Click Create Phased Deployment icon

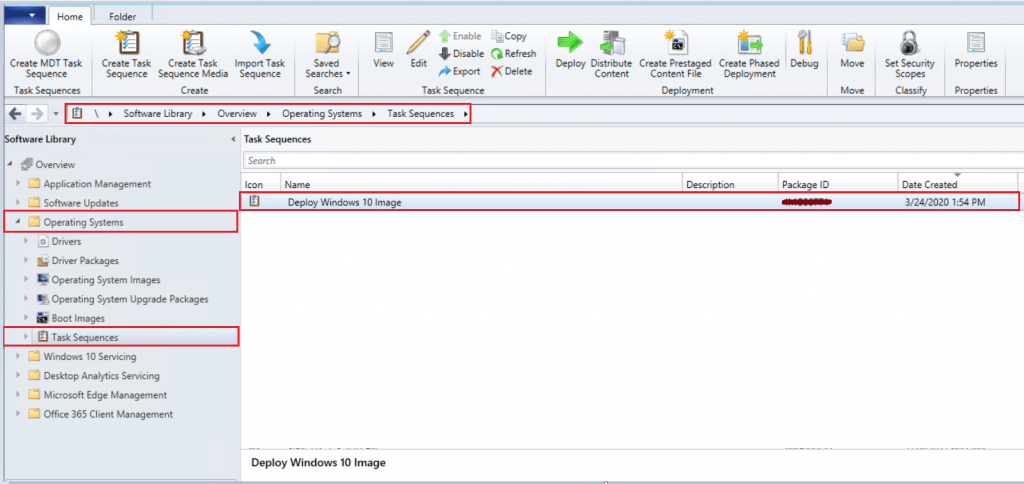point(750,43)
